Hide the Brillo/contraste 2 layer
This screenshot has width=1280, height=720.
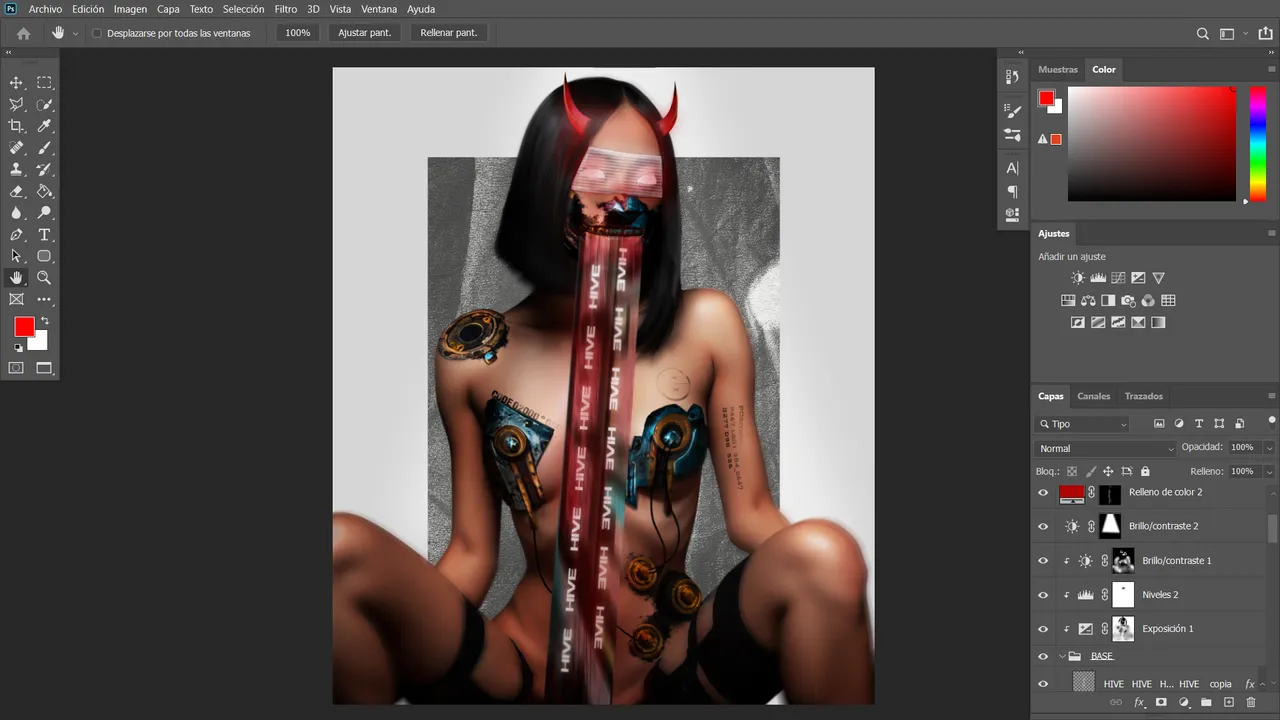1043,527
